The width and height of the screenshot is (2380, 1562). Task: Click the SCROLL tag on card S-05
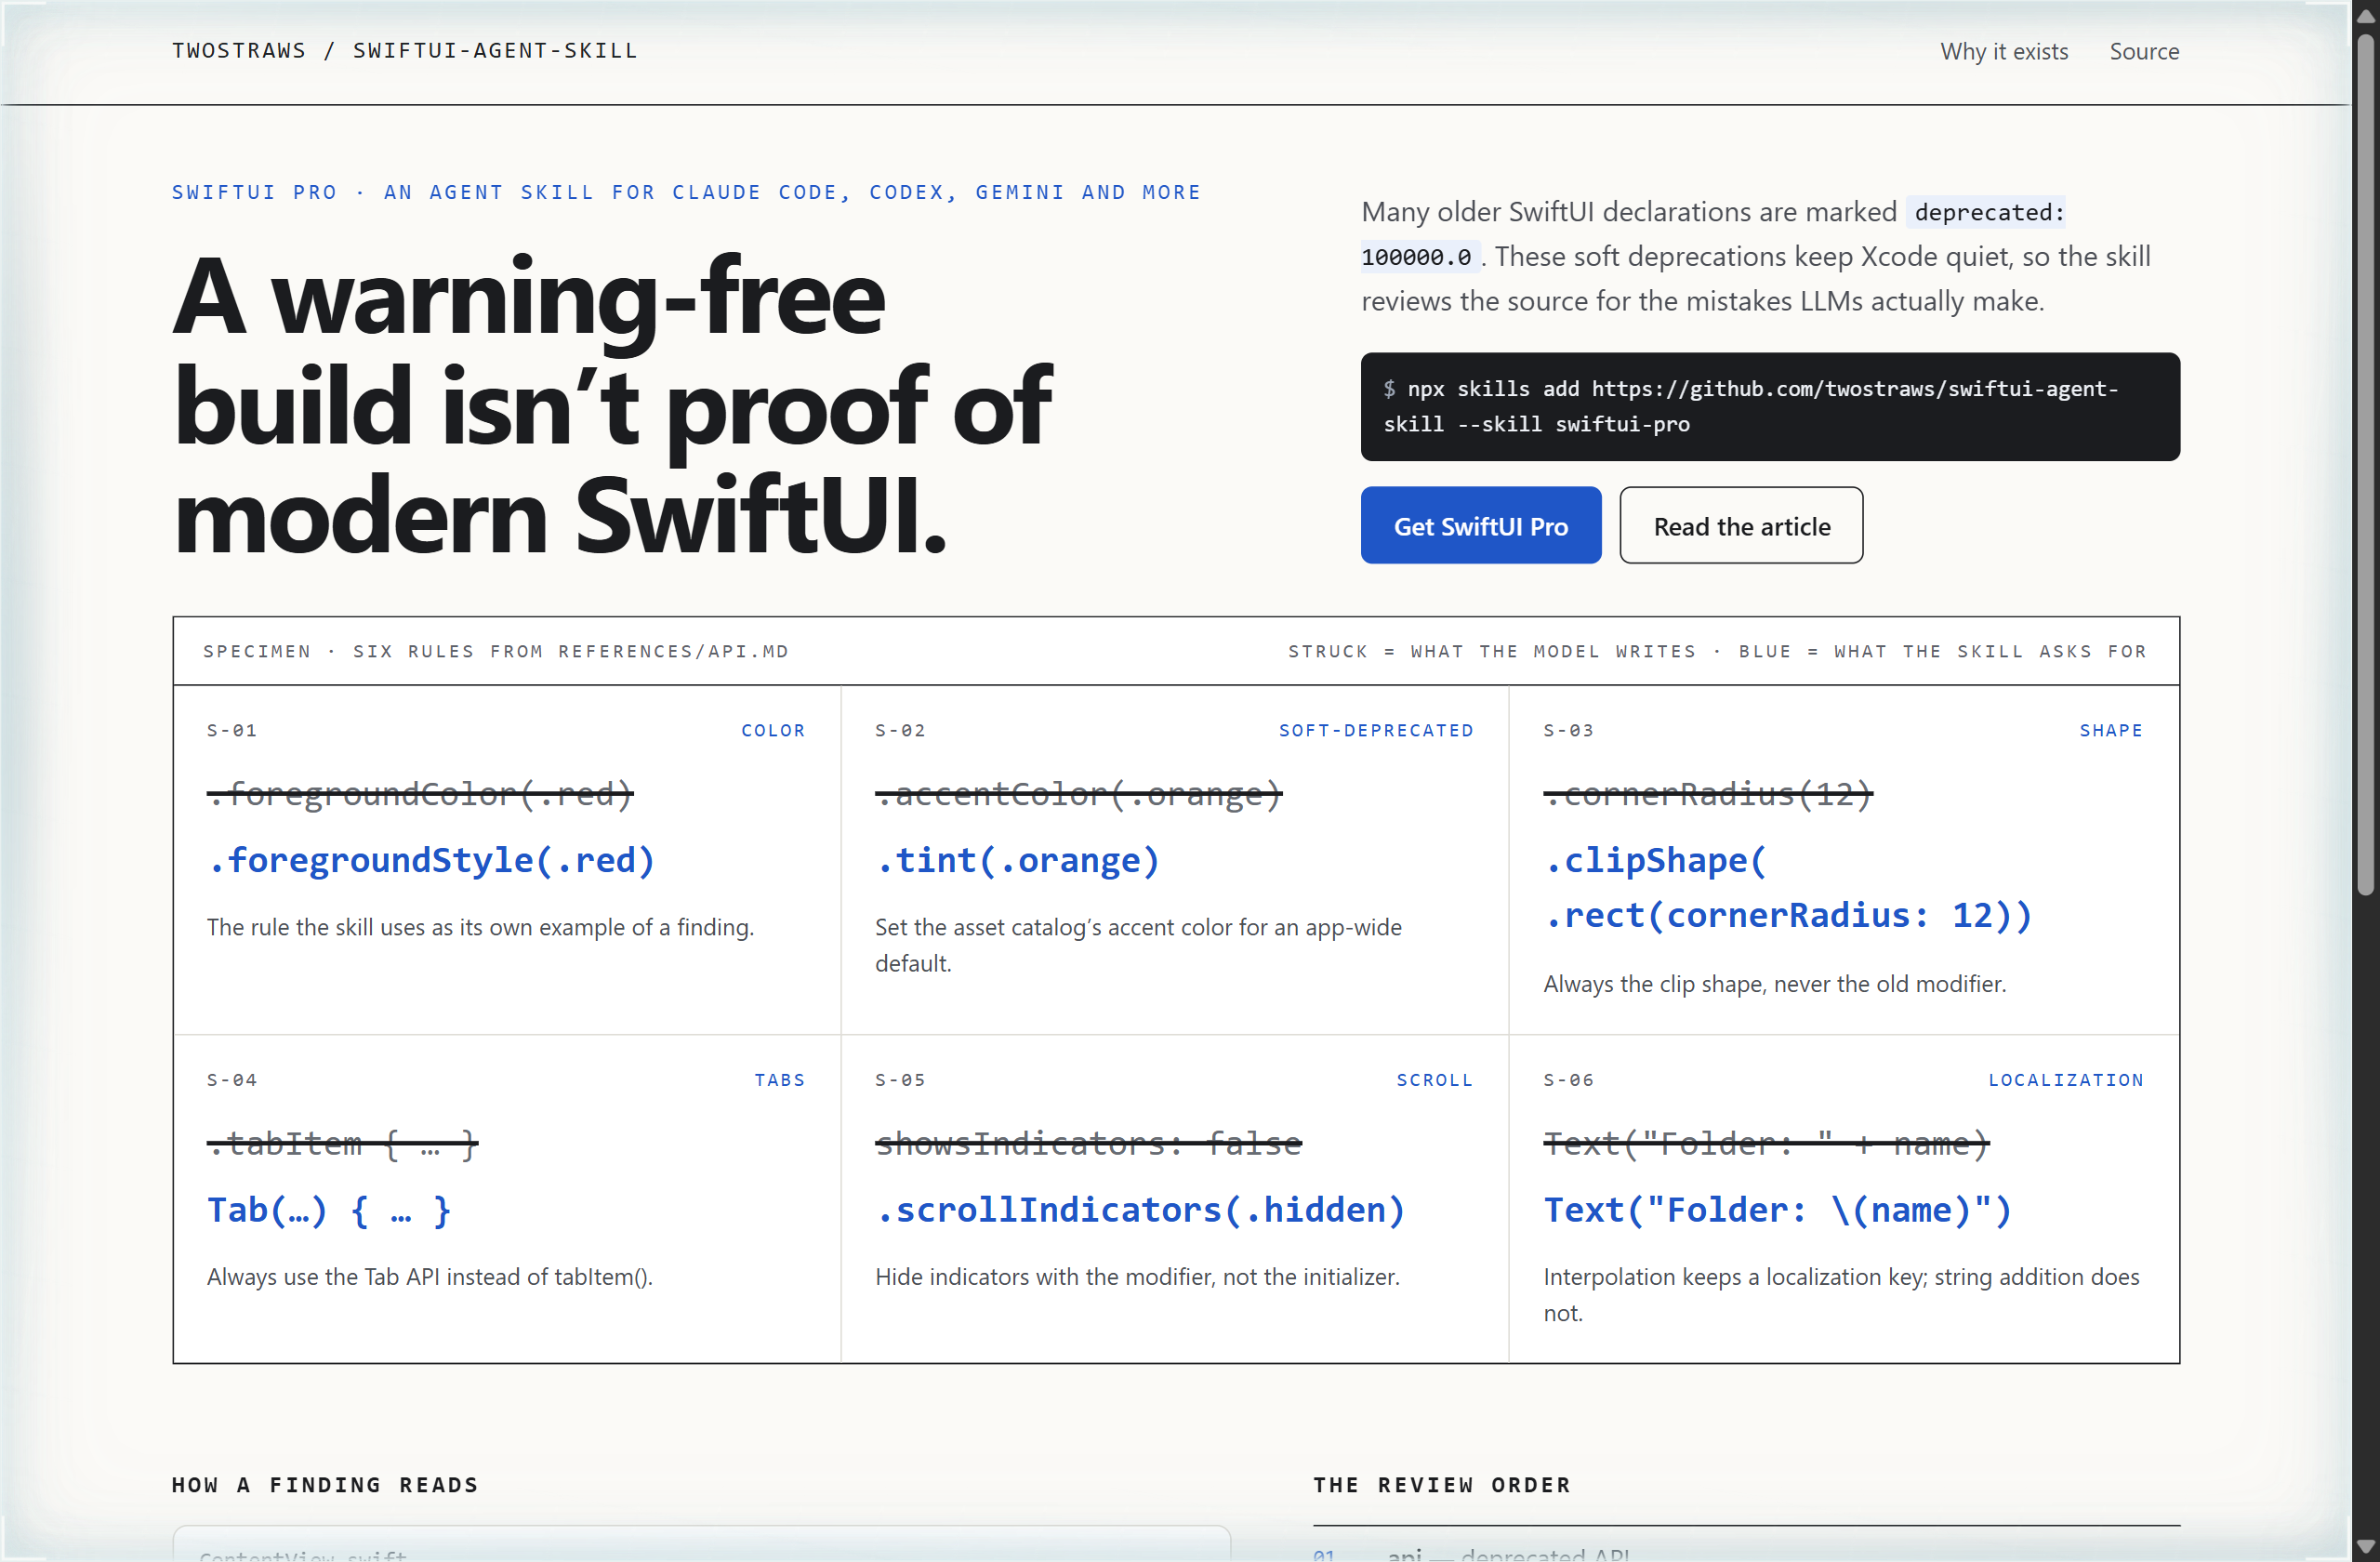1434,1080
